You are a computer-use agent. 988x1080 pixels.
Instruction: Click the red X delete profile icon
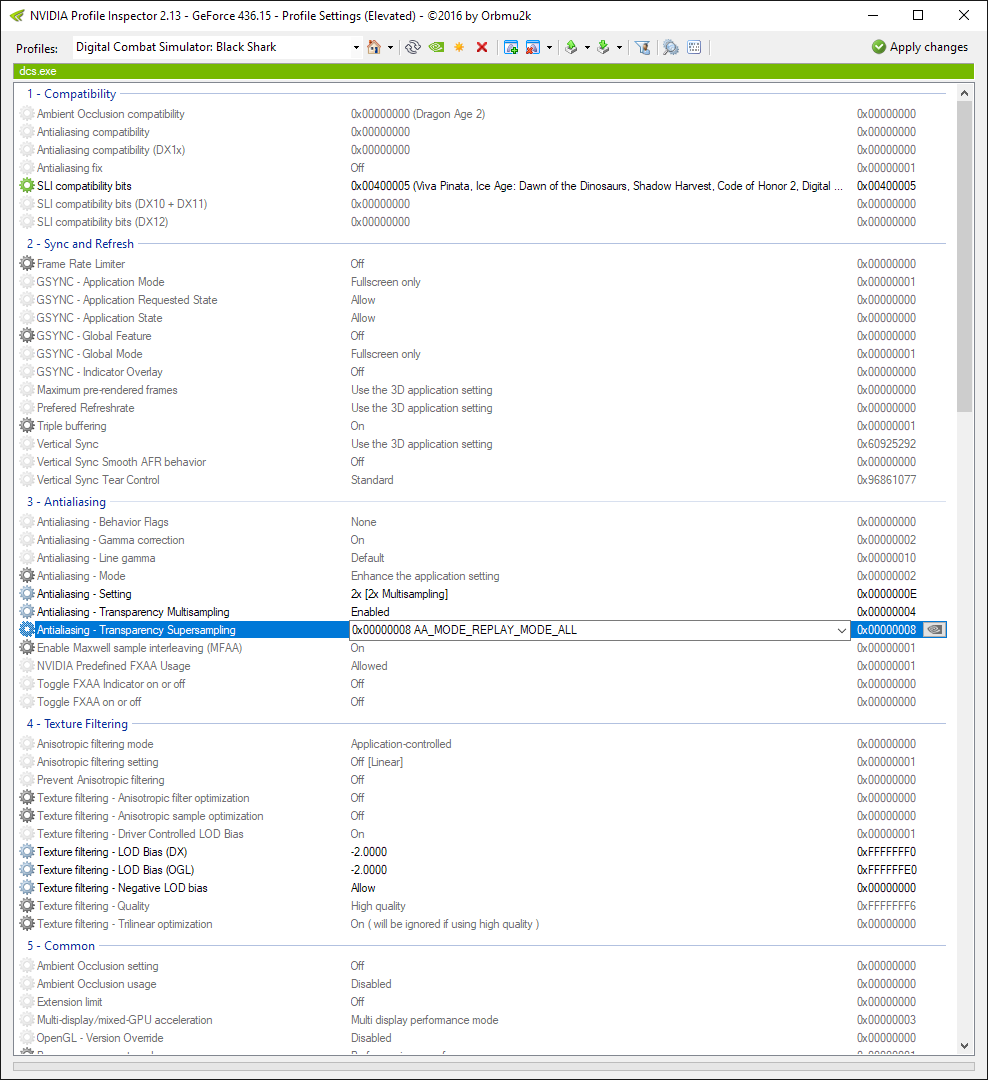tap(482, 47)
